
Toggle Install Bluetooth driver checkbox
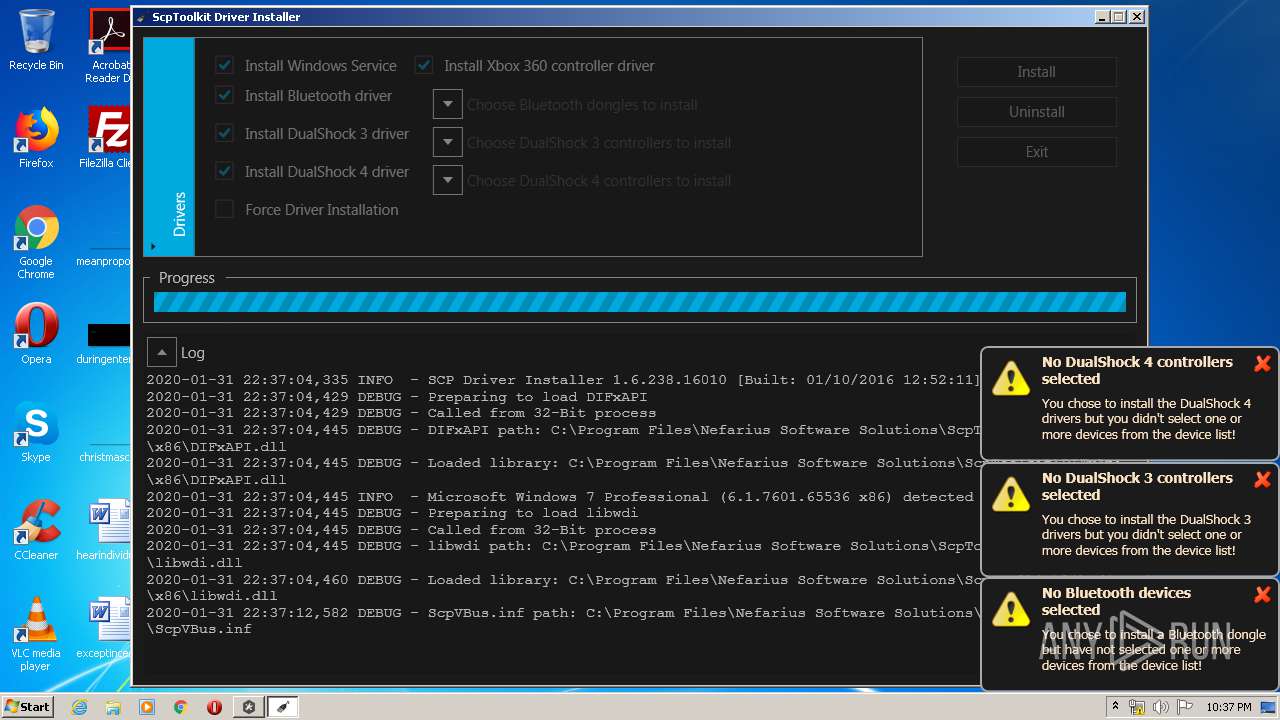click(225, 96)
